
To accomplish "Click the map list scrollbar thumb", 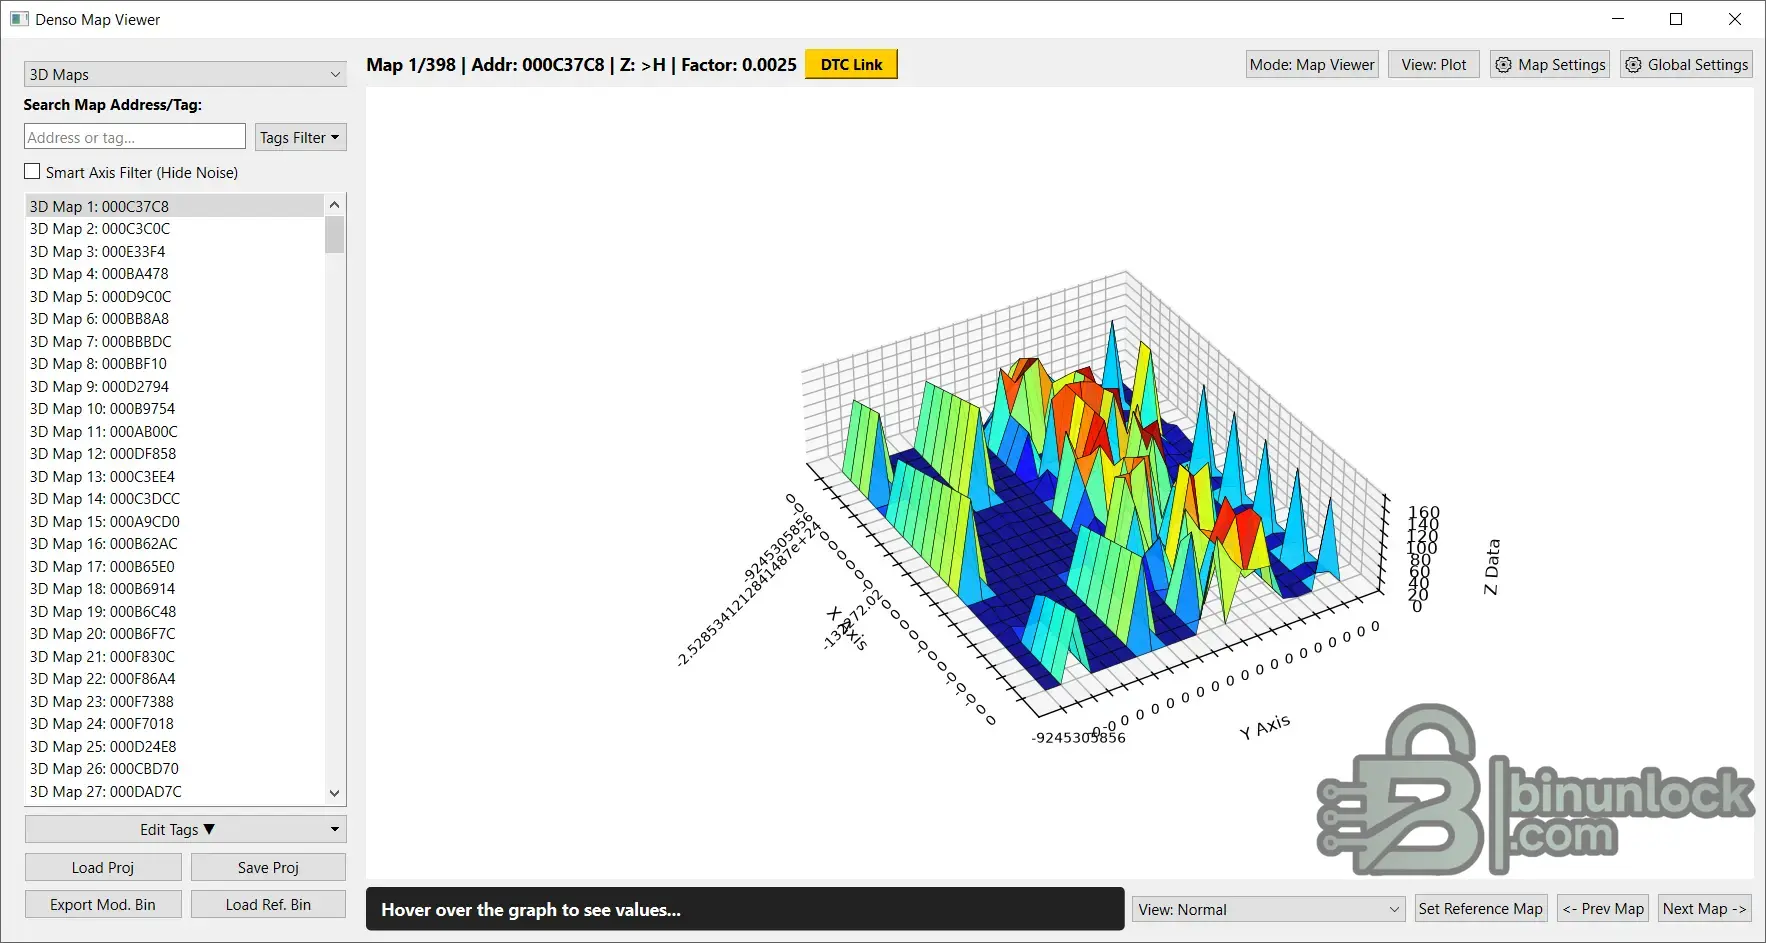I will coord(335,234).
